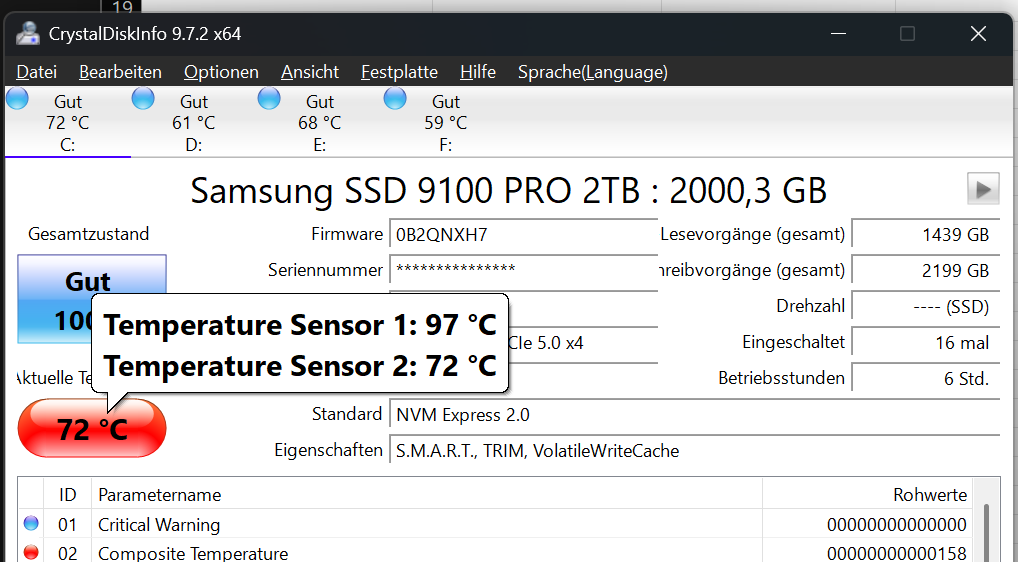Click the red status dot for Composite Temperature
Screen dimensions: 1018x562
31,552
